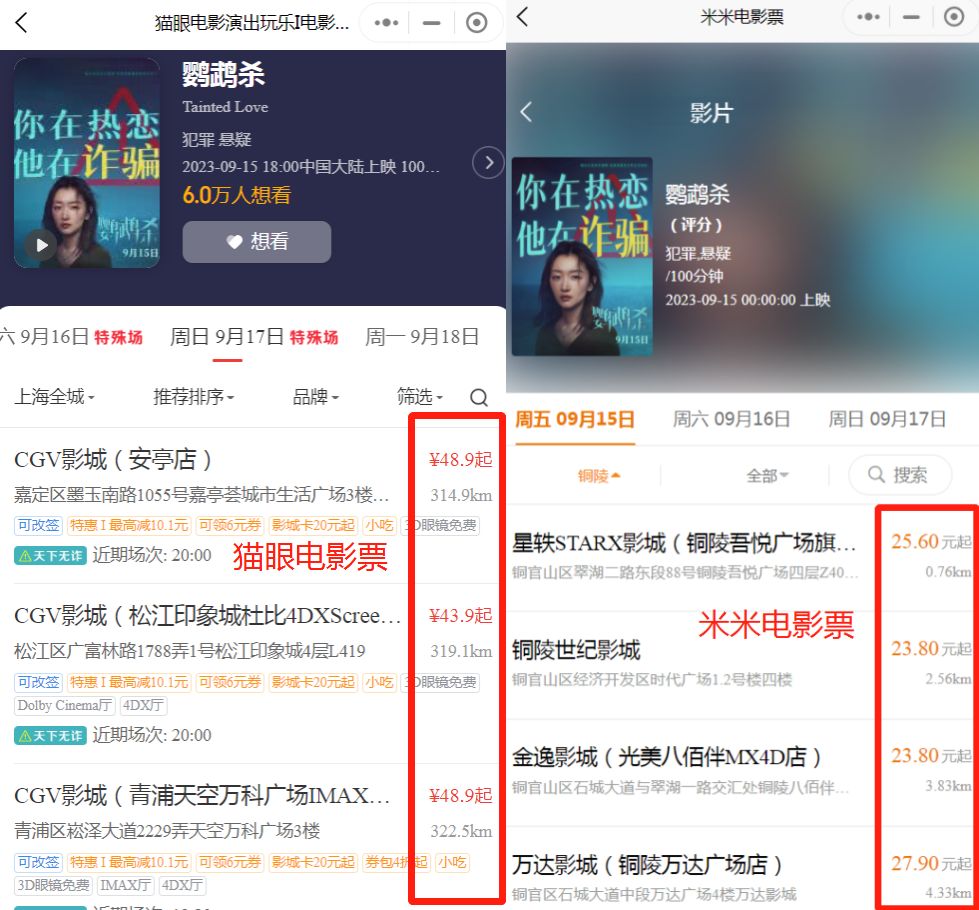
Task: Click back arrow in Maoyan header
Action: tap(21, 23)
